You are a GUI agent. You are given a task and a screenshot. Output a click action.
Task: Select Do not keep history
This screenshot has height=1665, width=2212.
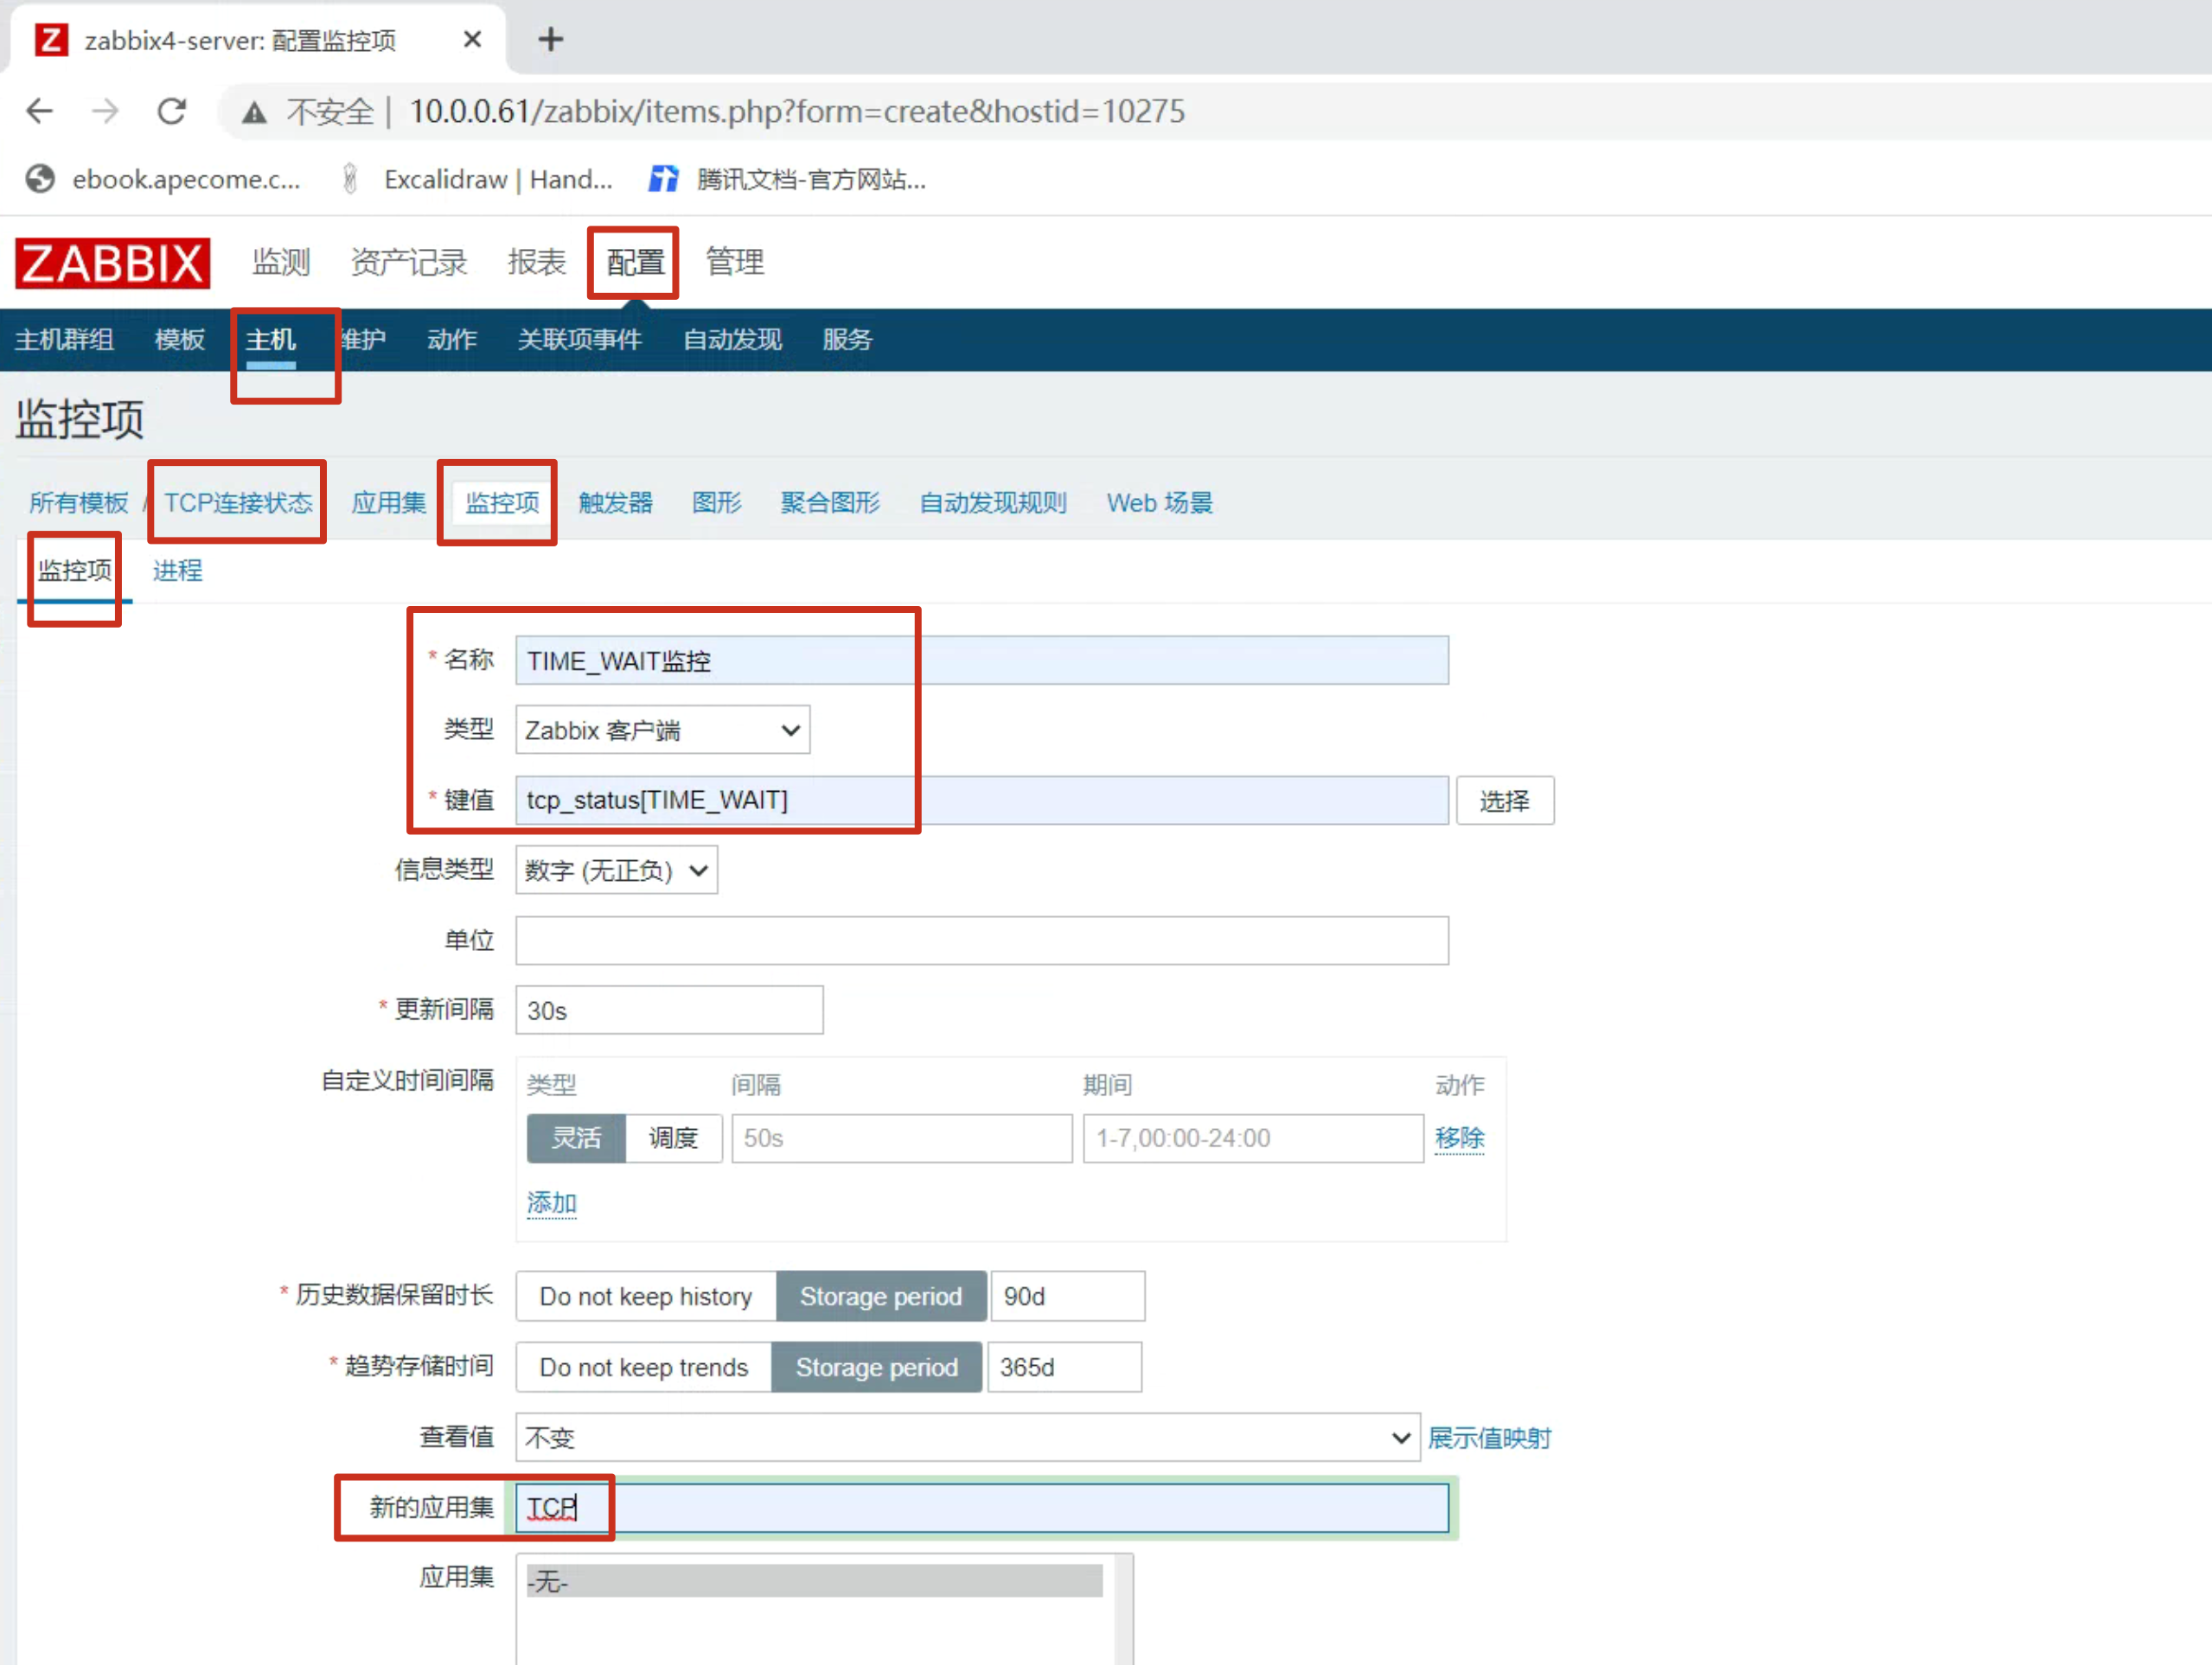click(x=645, y=1296)
